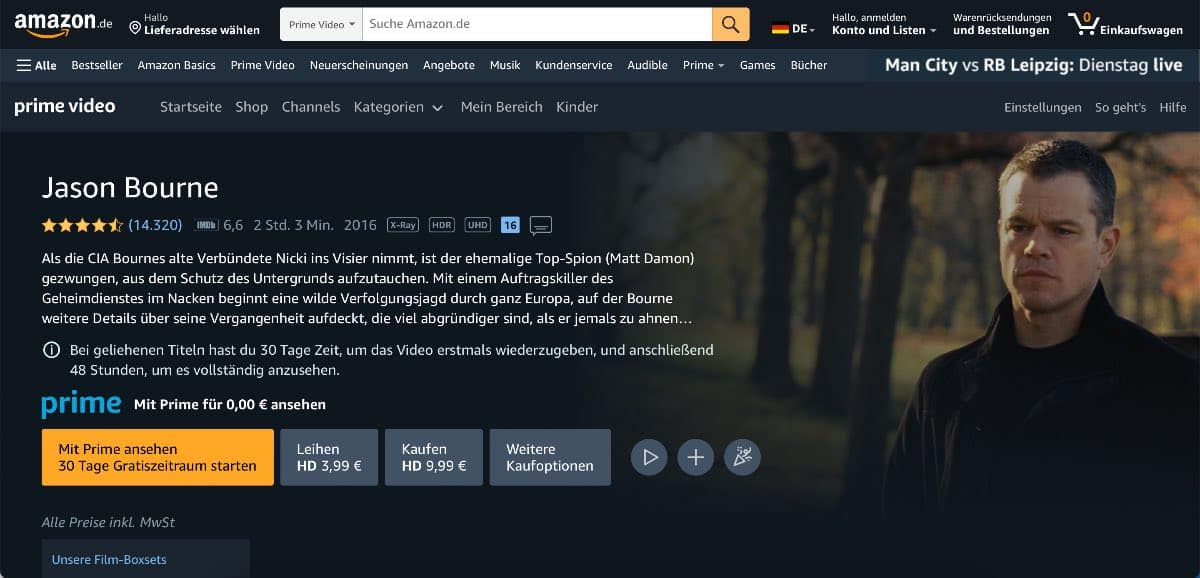Click the UHD badge
The height and width of the screenshot is (578, 1200).
(x=478, y=225)
